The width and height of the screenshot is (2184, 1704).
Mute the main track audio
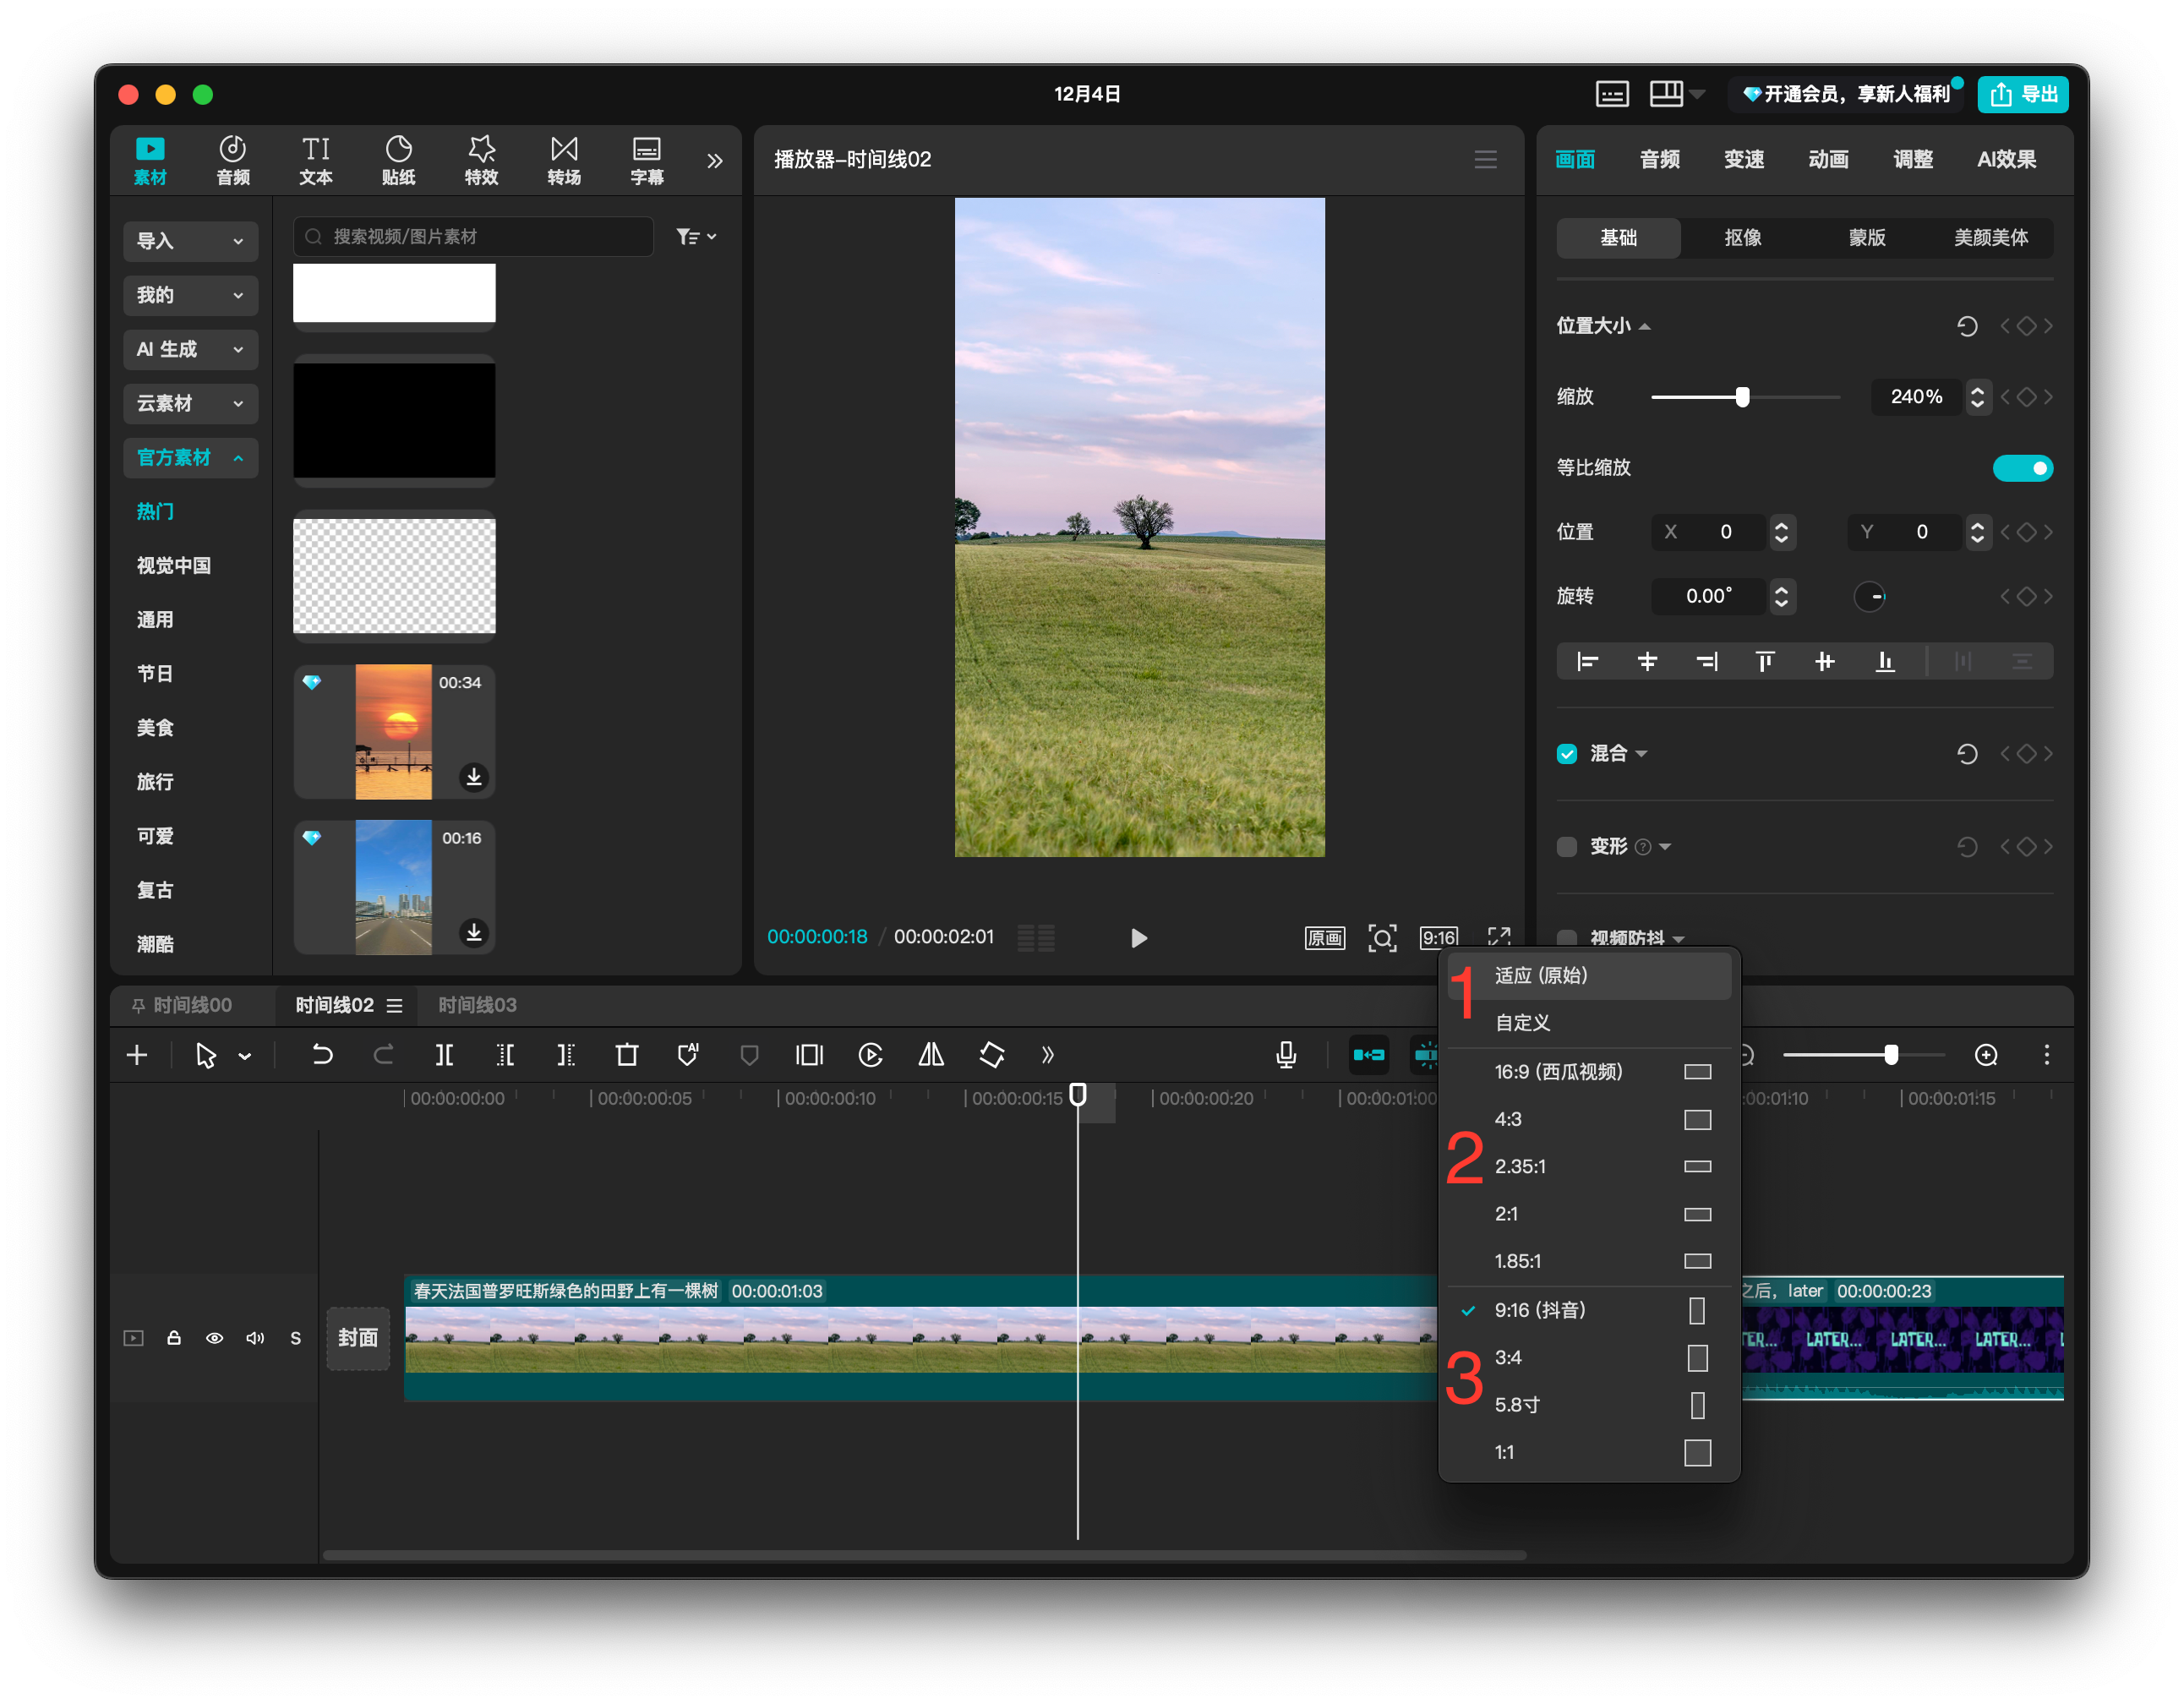255,1338
